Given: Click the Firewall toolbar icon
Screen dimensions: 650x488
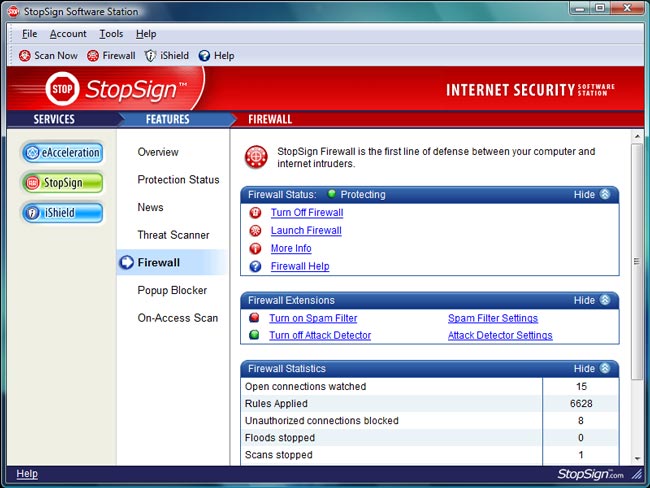Looking at the screenshot, I should pos(93,56).
